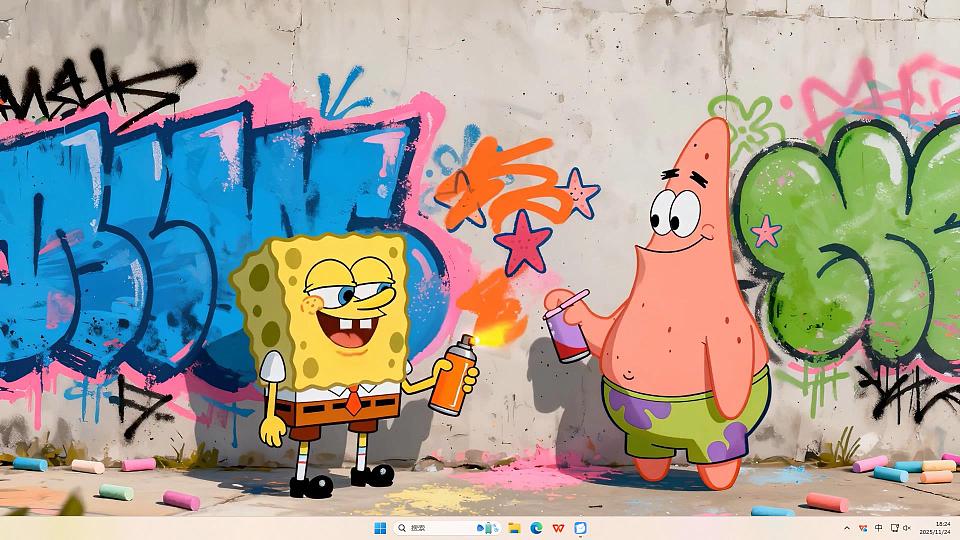The width and height of the screenshot is (960, 540).
Task: Open WPS Office from the taskbar
Action: pos(558,528)
